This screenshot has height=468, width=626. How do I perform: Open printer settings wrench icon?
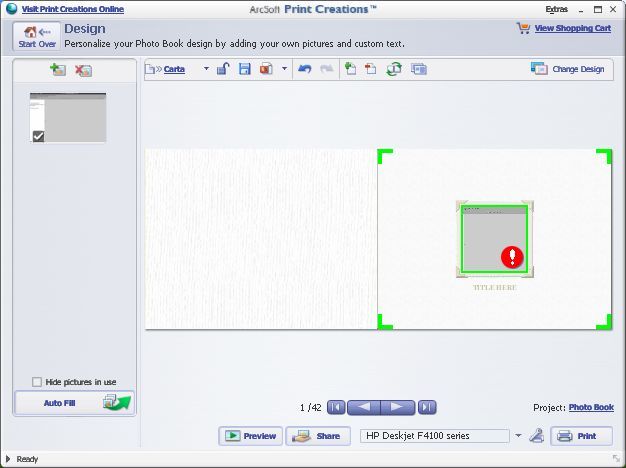point(535,435)
